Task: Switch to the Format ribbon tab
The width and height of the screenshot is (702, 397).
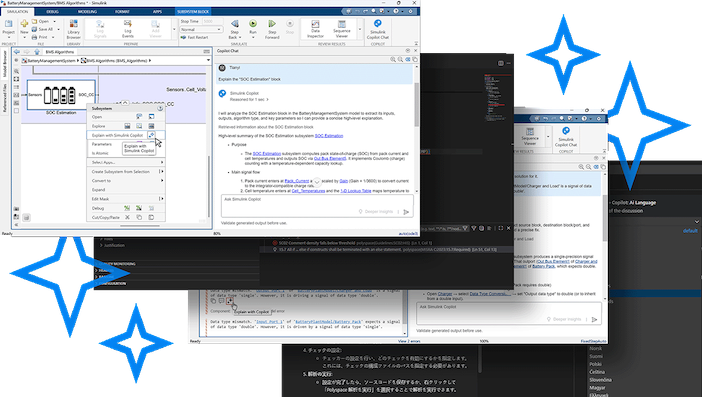Action: click(122, 12)
